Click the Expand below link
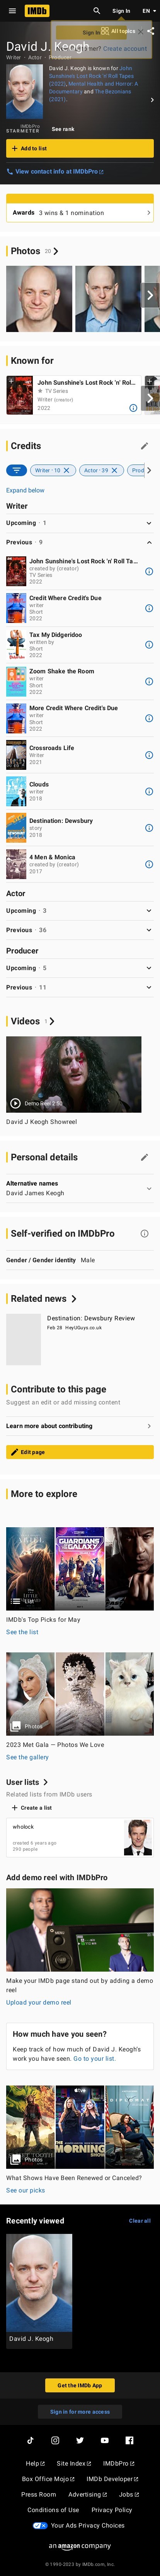Screen dimensions: 160x2576 (25, 490)
